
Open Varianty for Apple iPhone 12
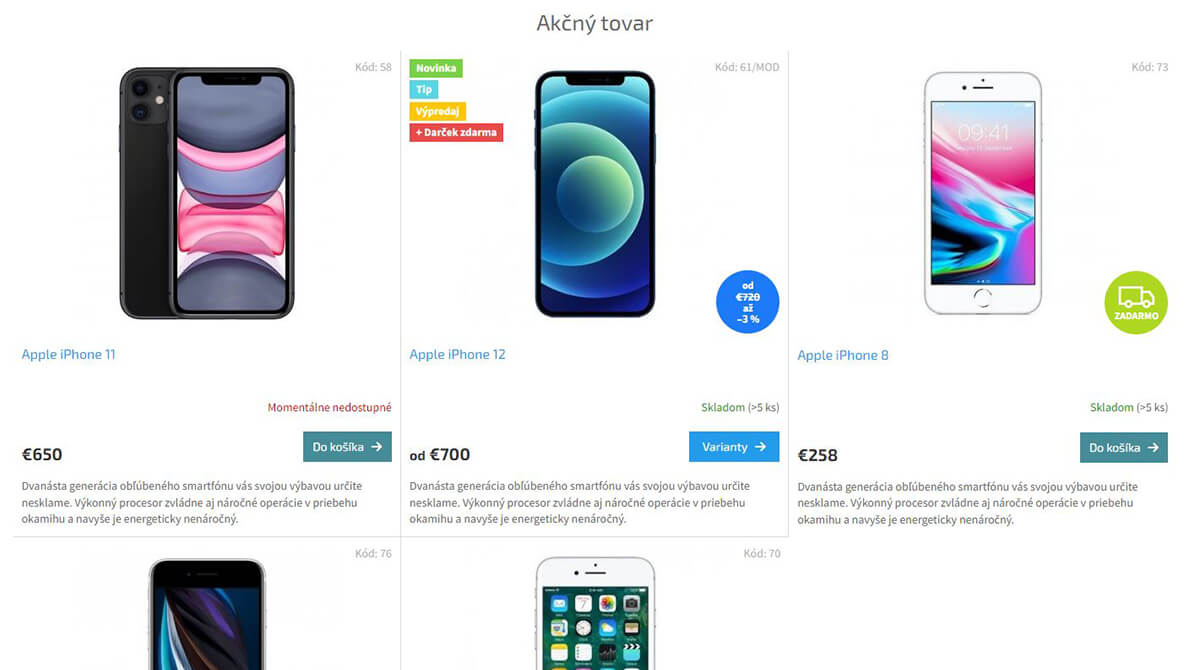(734, 447)
